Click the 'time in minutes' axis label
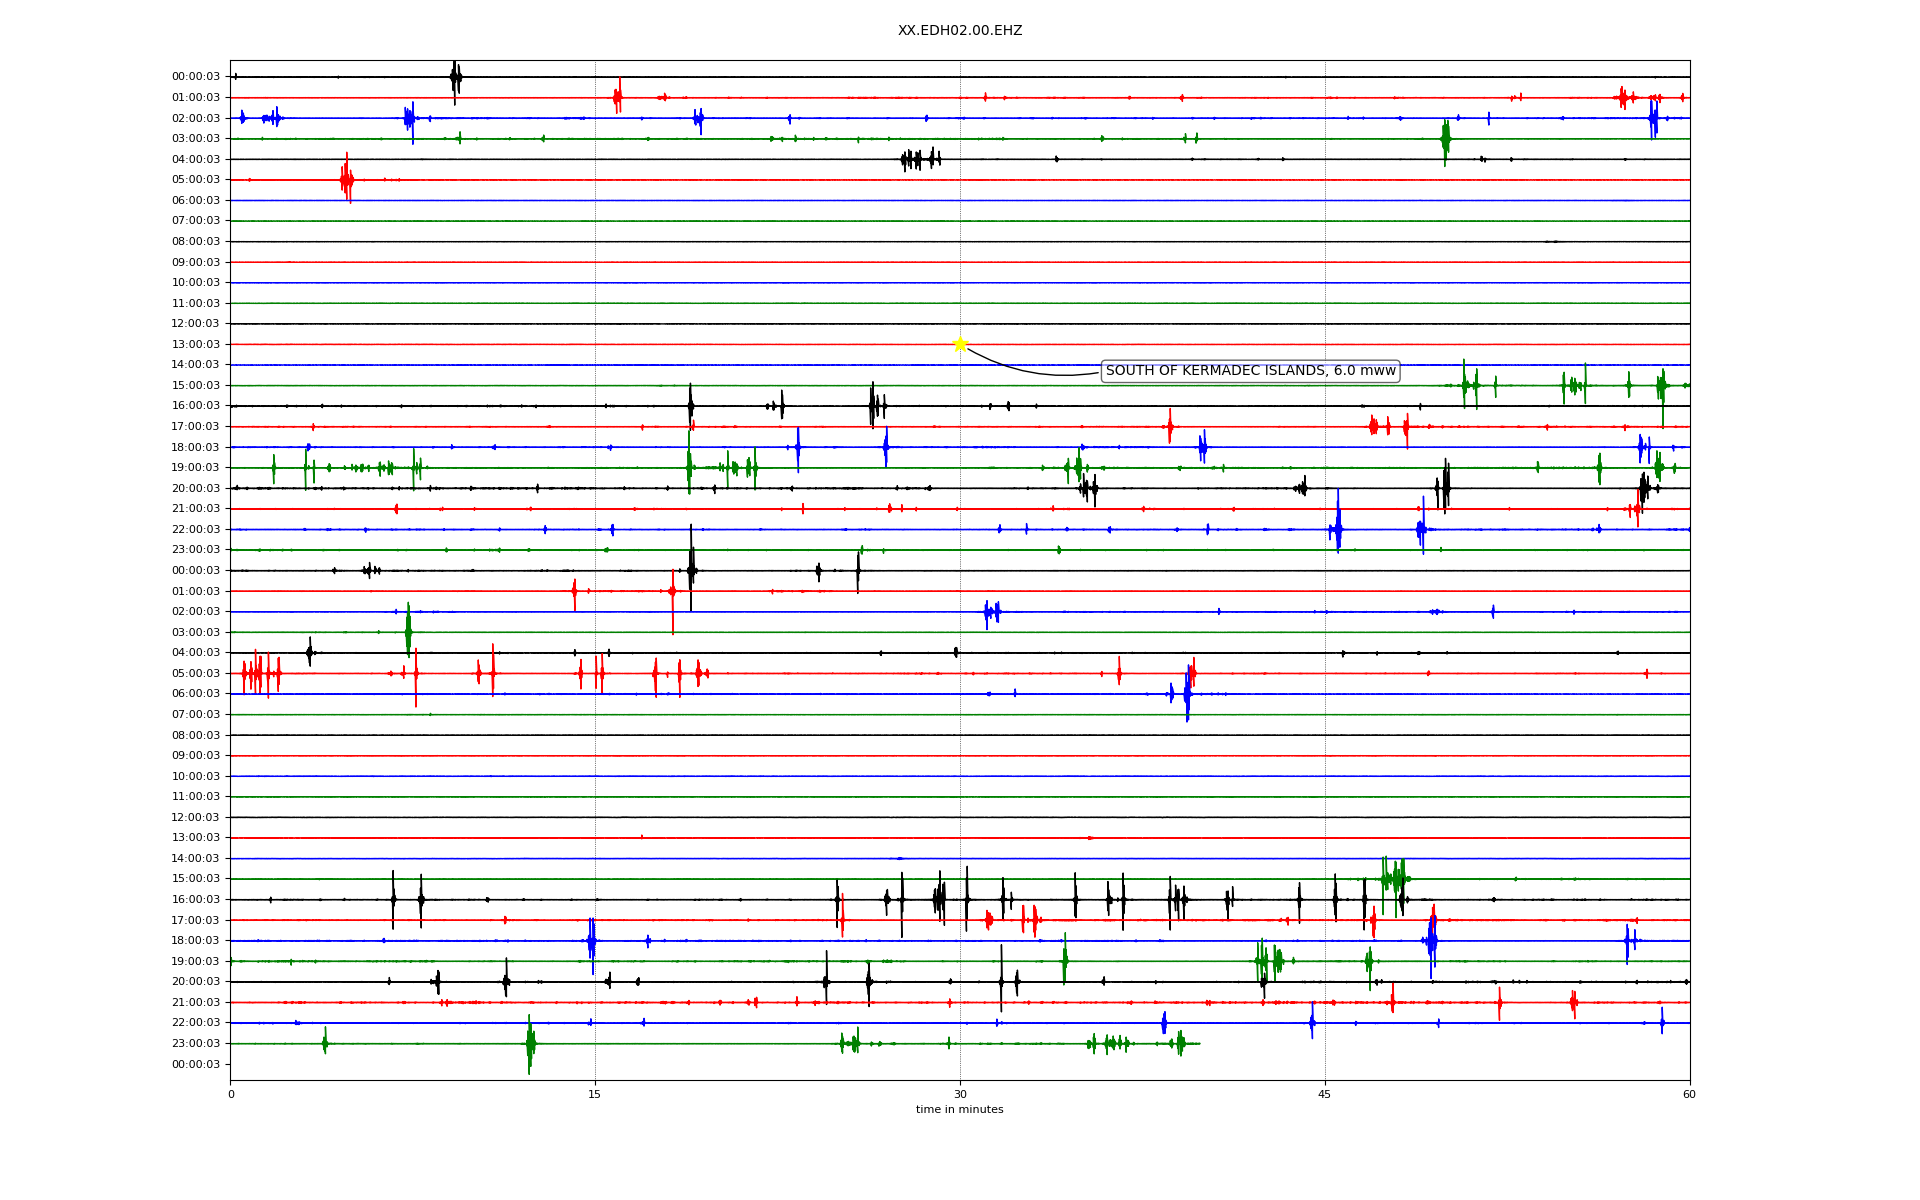Screen dimensions: 1920x1200 959,1109
